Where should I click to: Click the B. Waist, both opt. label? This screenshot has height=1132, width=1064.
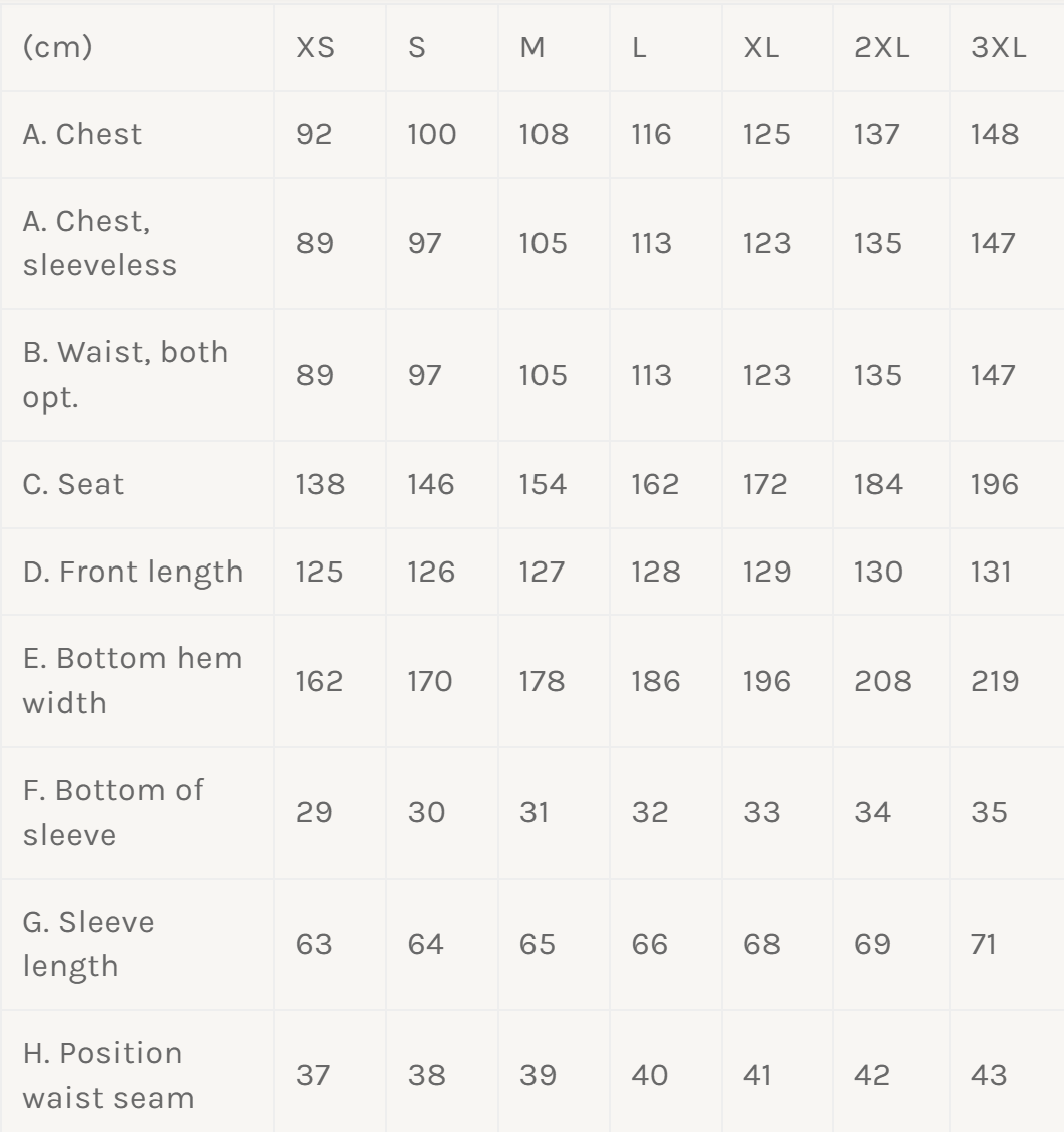[125, 374]
